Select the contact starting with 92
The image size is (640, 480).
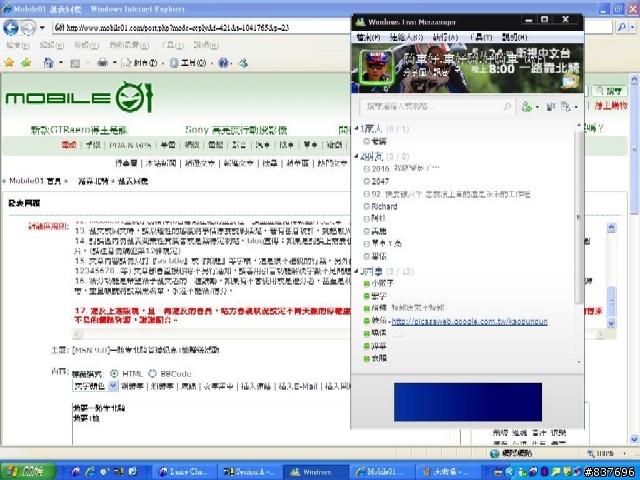point(447,194)
